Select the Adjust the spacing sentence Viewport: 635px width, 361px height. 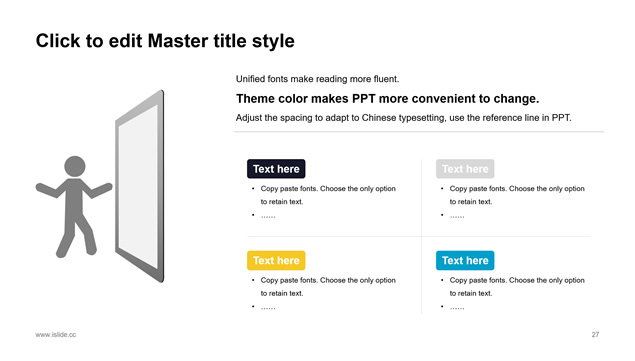click(x=403, y=118)
